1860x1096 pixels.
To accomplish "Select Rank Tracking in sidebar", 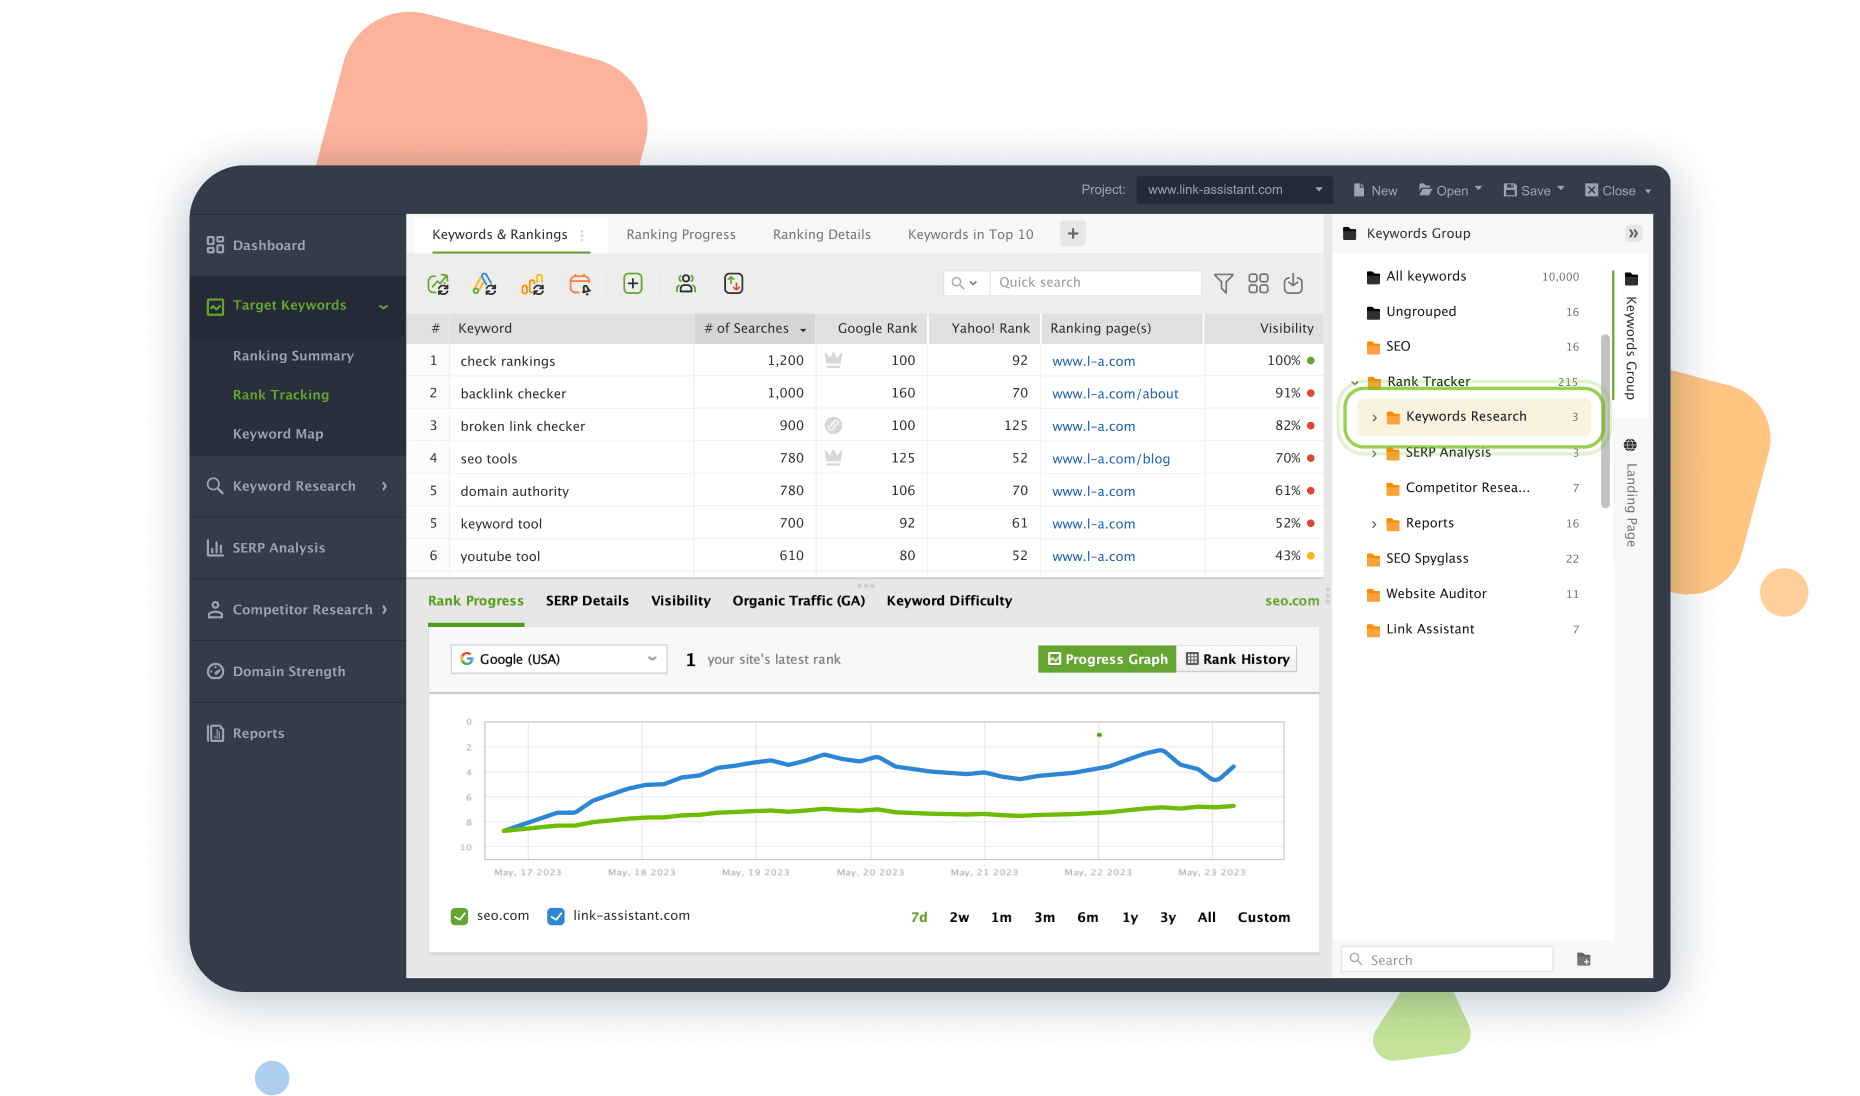I will [281, 395].
